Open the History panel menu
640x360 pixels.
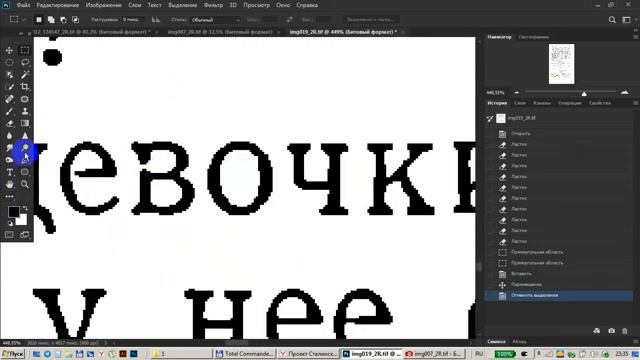[636, 103]
